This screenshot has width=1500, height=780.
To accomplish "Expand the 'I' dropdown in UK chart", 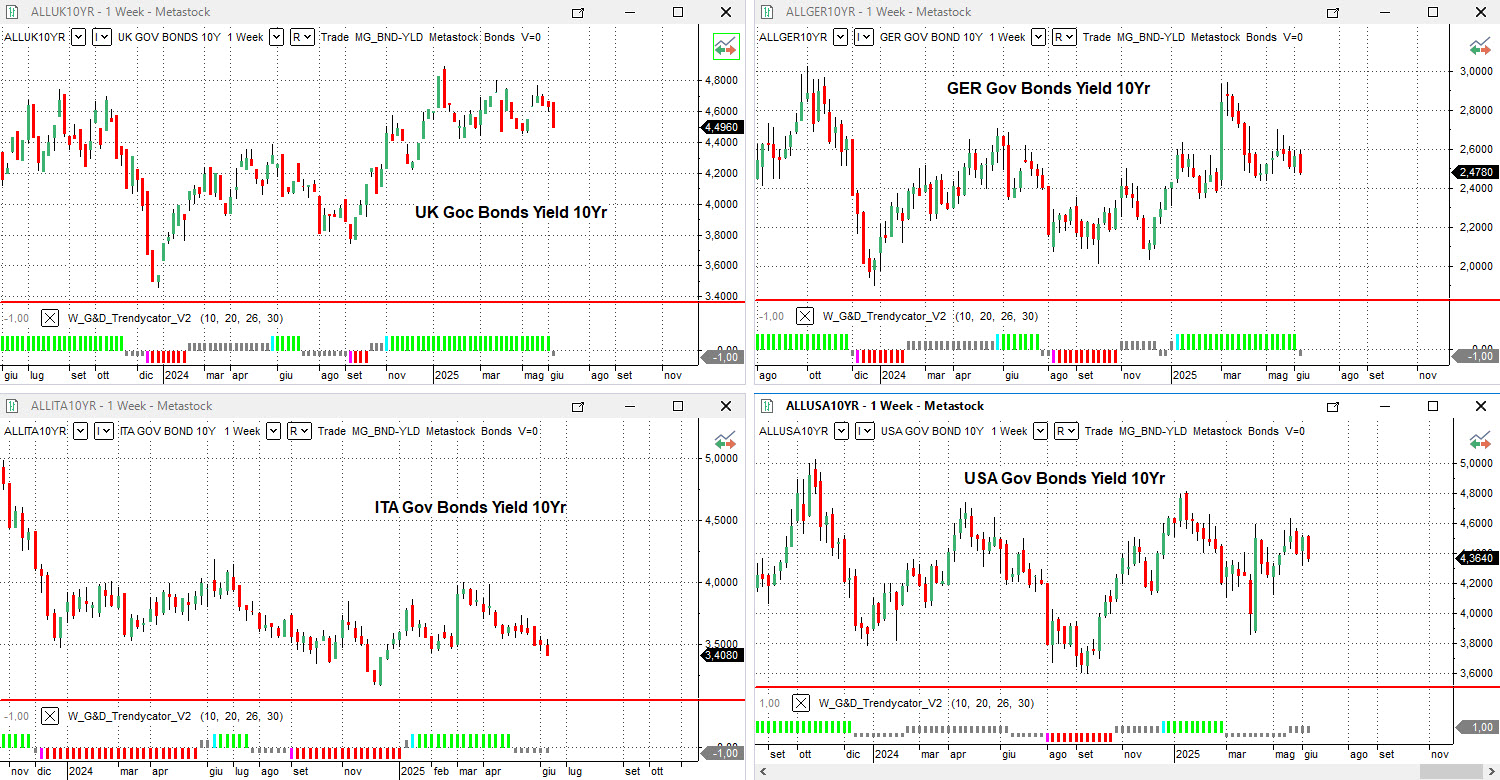I will (x=102, y=37).
